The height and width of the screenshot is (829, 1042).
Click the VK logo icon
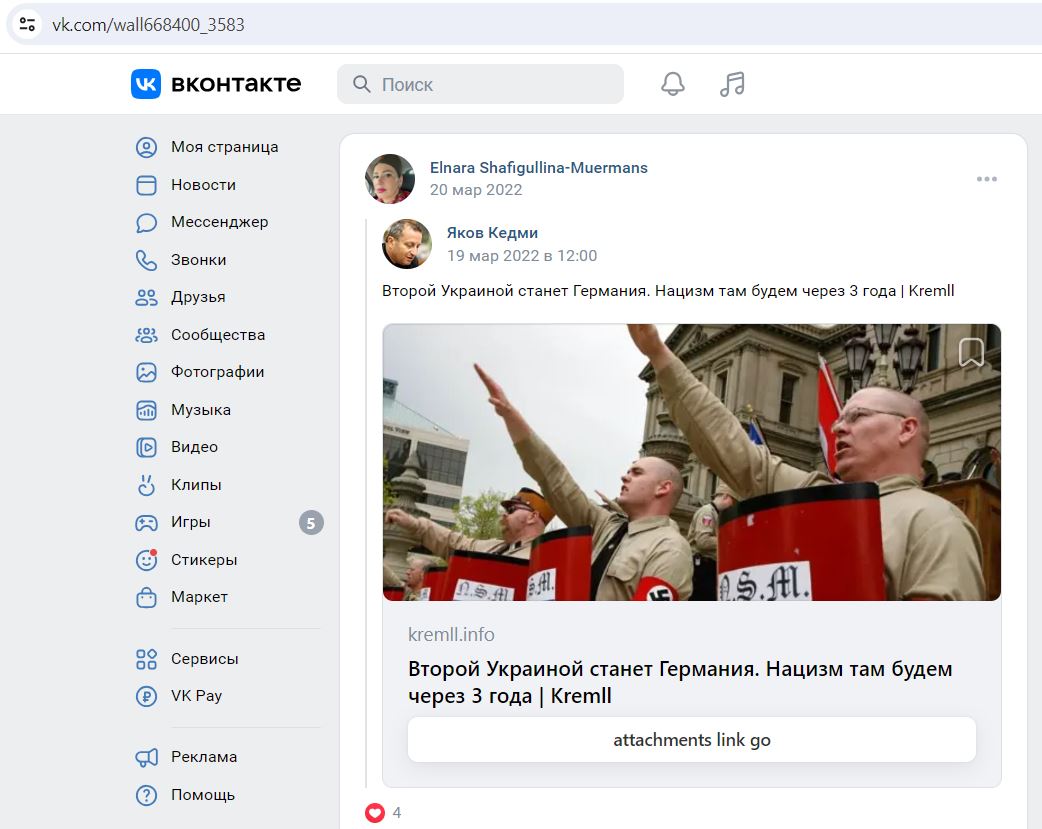pos(146,84)
